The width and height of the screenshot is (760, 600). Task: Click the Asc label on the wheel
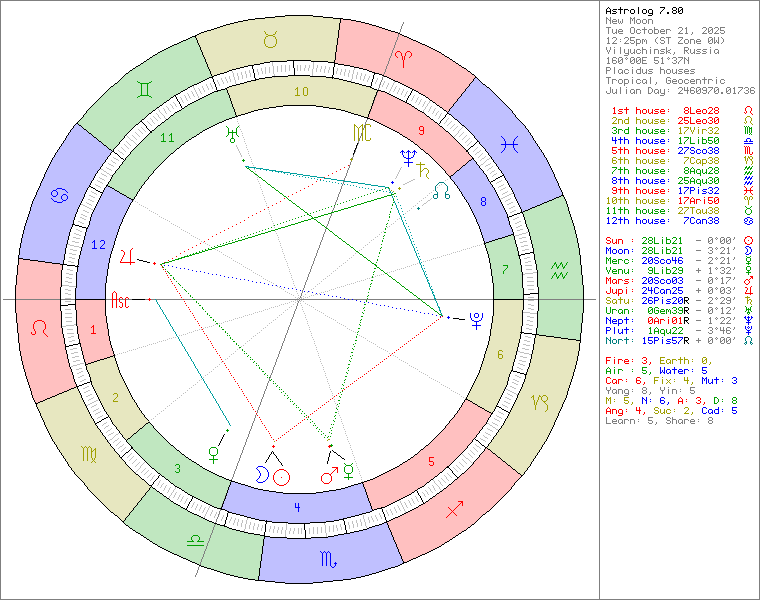click(x=121, y=299)
